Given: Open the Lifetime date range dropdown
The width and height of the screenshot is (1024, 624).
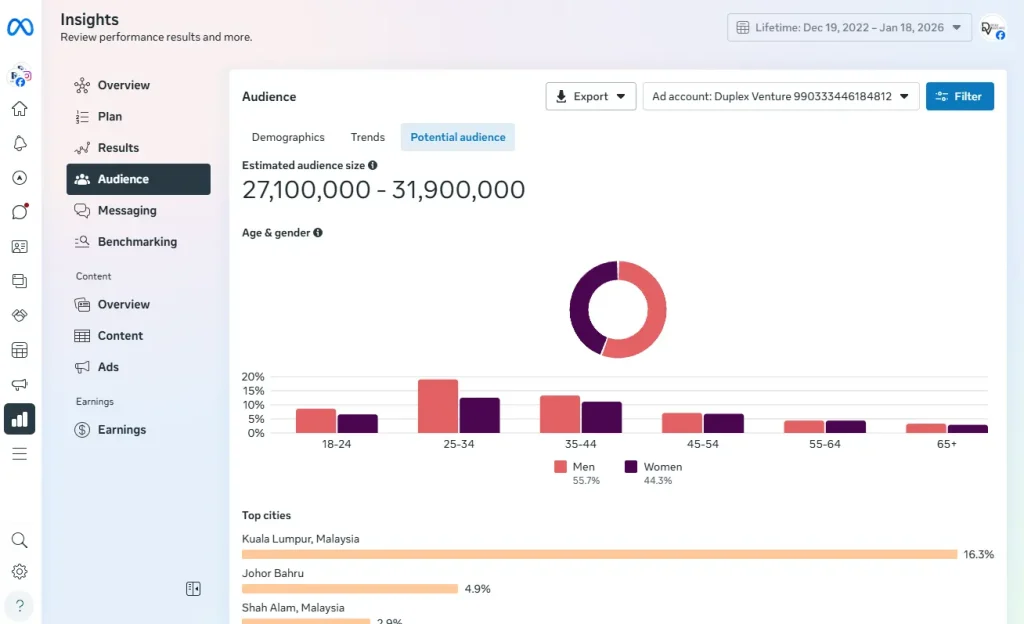Looking at the screenshot, I should coord(849,27).
